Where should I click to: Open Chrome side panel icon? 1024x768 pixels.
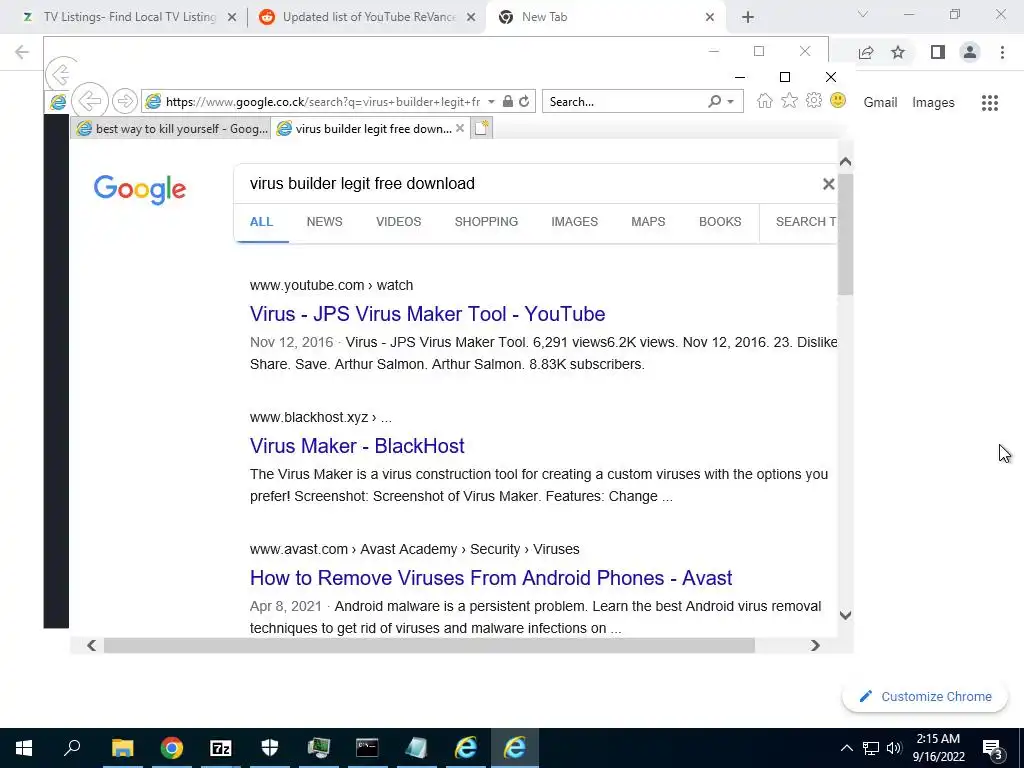(x=938, y=52)
